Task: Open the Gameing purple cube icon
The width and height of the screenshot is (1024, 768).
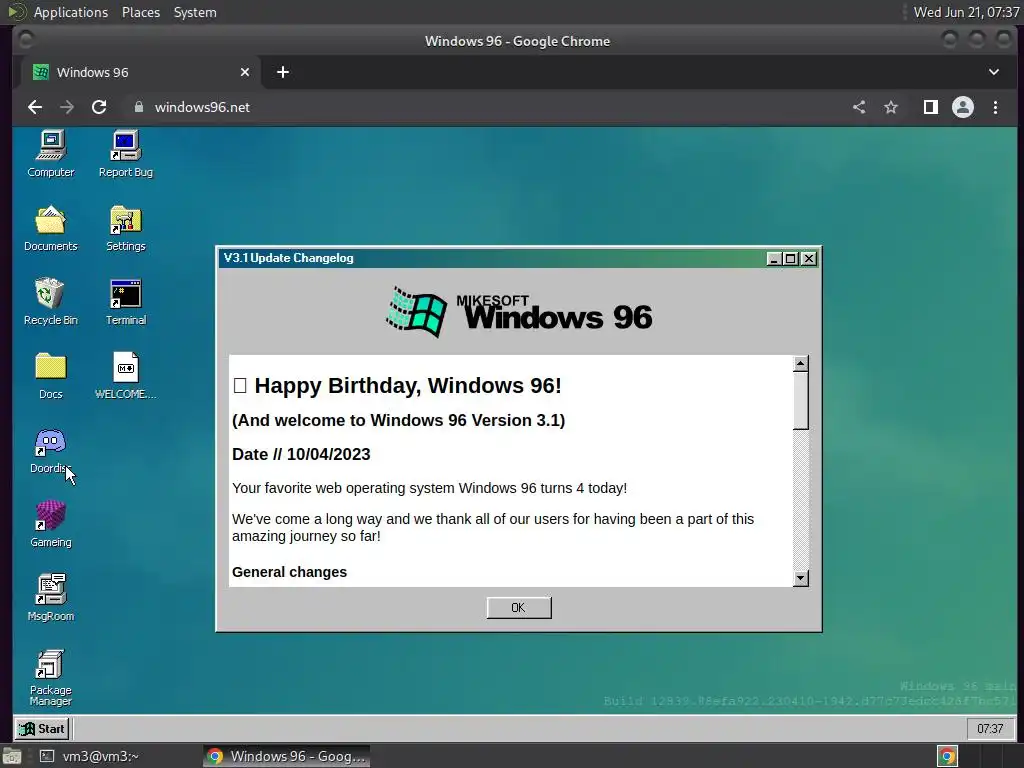Action: (50, 524)
